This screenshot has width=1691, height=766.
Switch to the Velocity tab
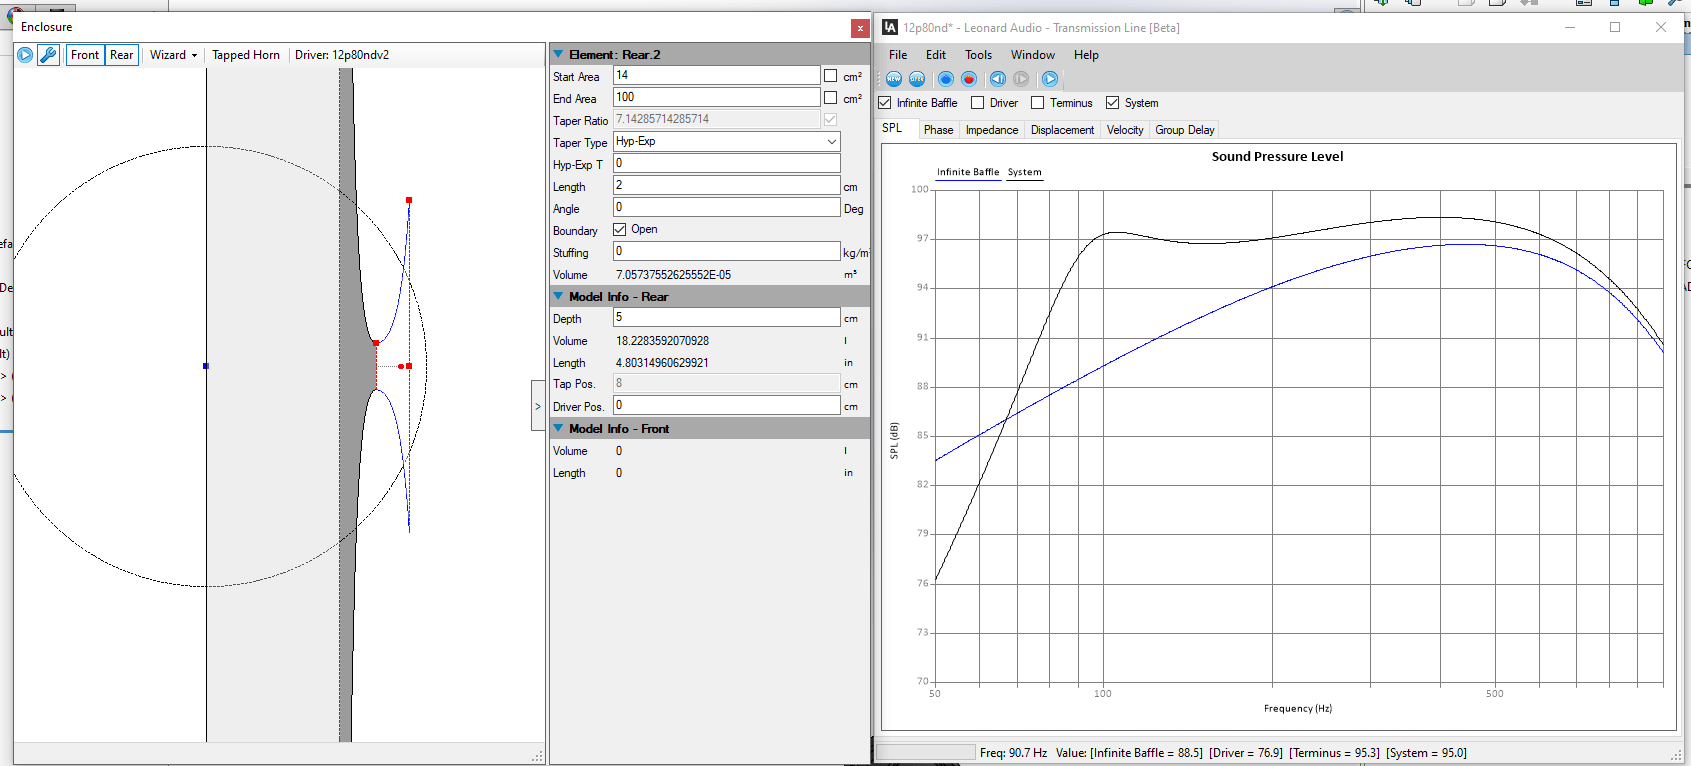[1125, 130]
